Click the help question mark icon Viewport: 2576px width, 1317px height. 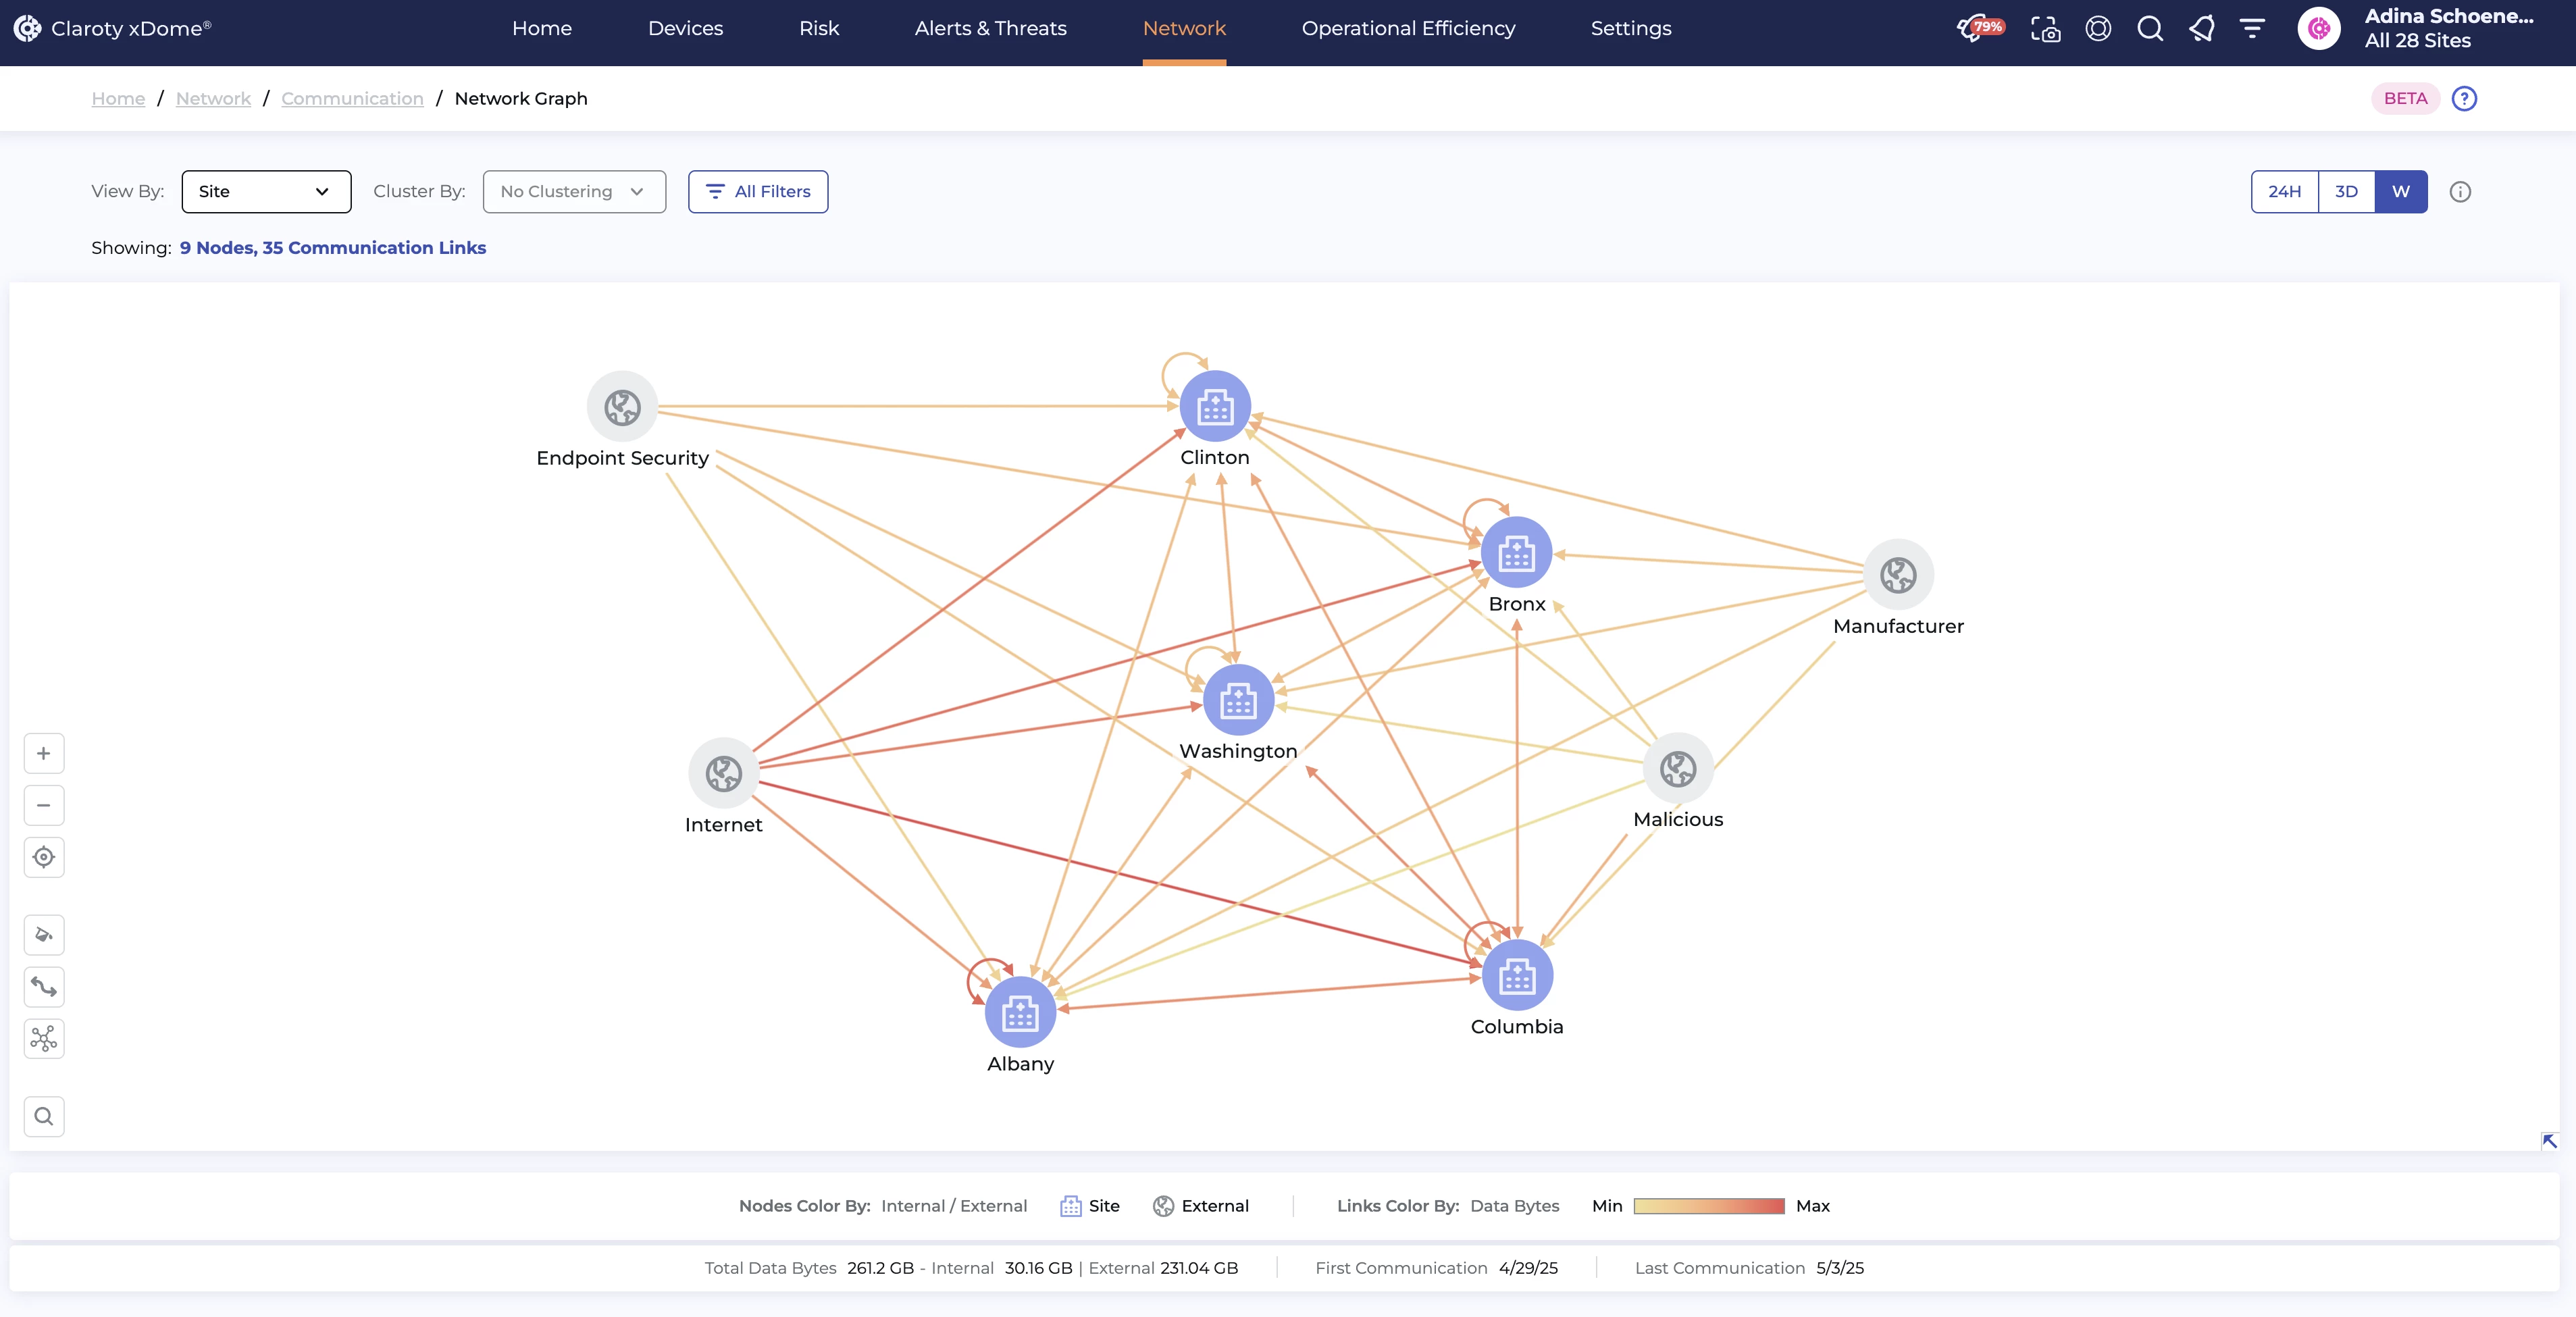[2464, 98]
